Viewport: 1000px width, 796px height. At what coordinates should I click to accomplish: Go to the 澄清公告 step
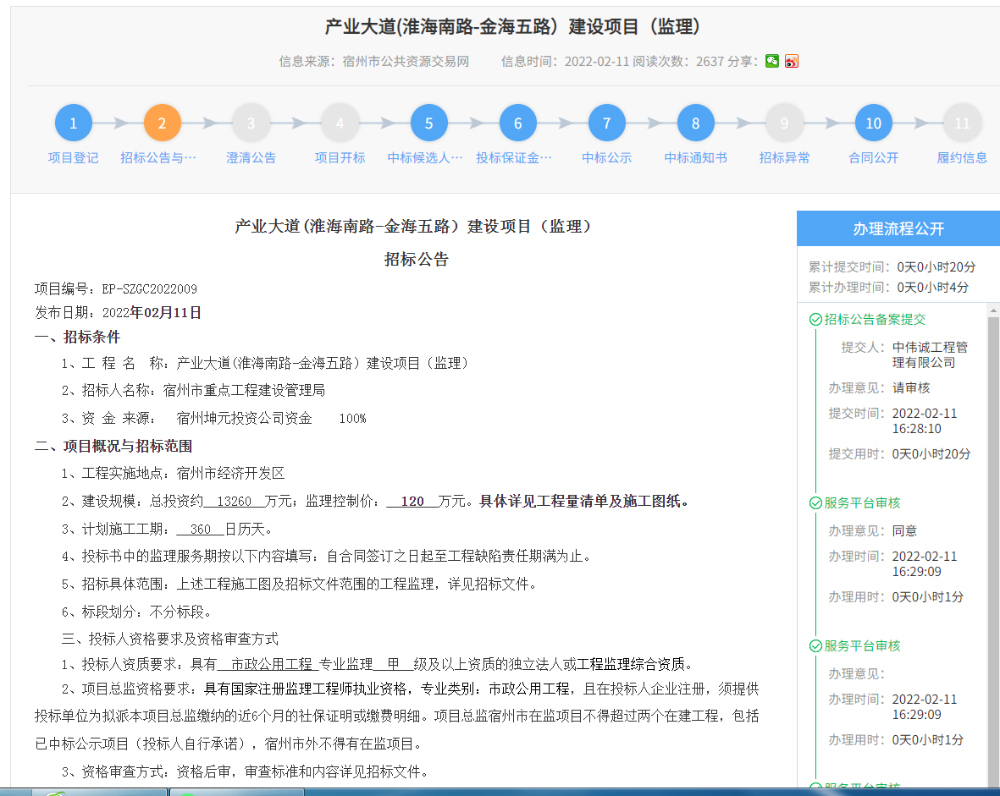(251, 158)
